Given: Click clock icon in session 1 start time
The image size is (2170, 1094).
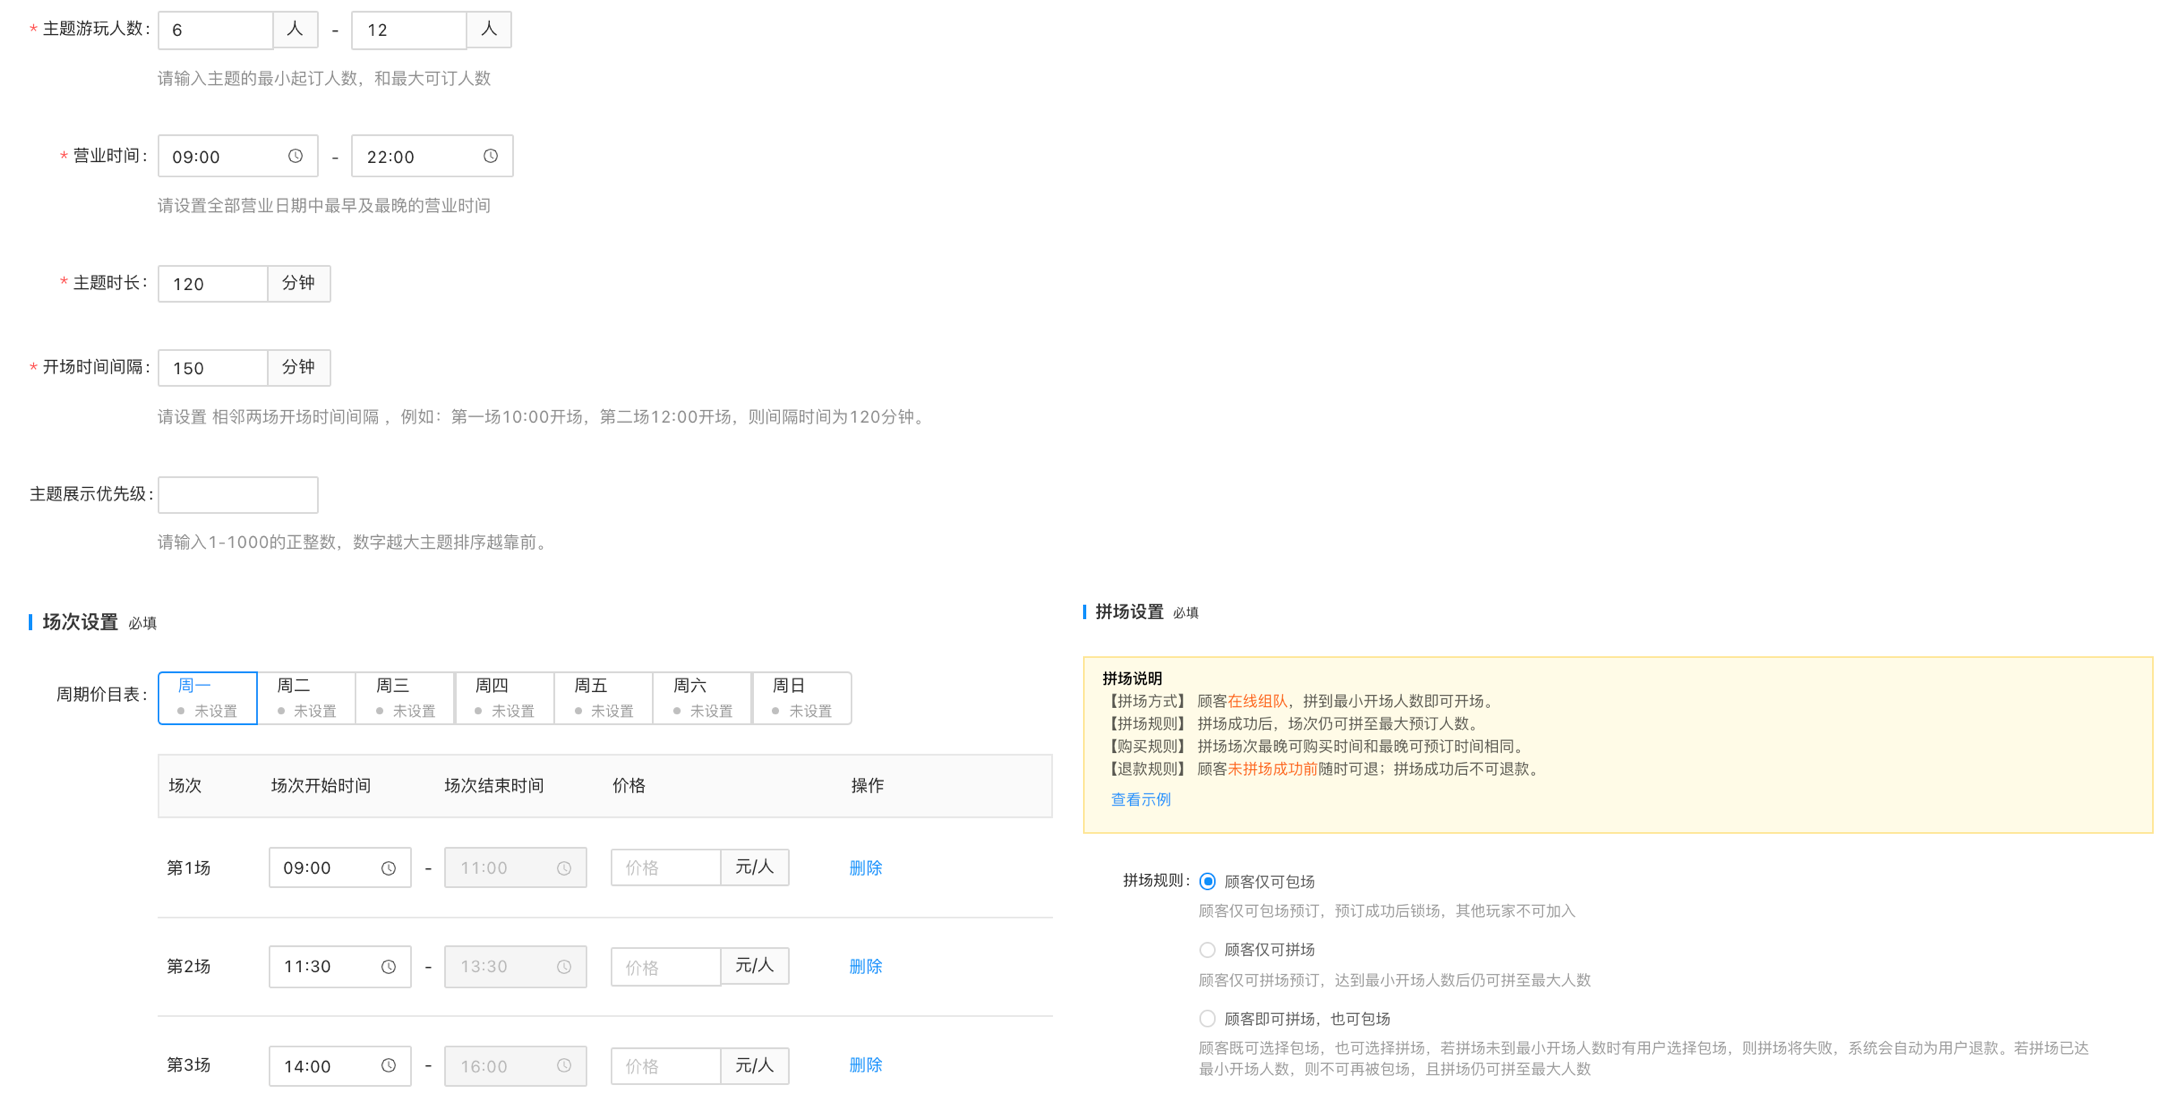Looking at the screenshot, I should [388, 868].
